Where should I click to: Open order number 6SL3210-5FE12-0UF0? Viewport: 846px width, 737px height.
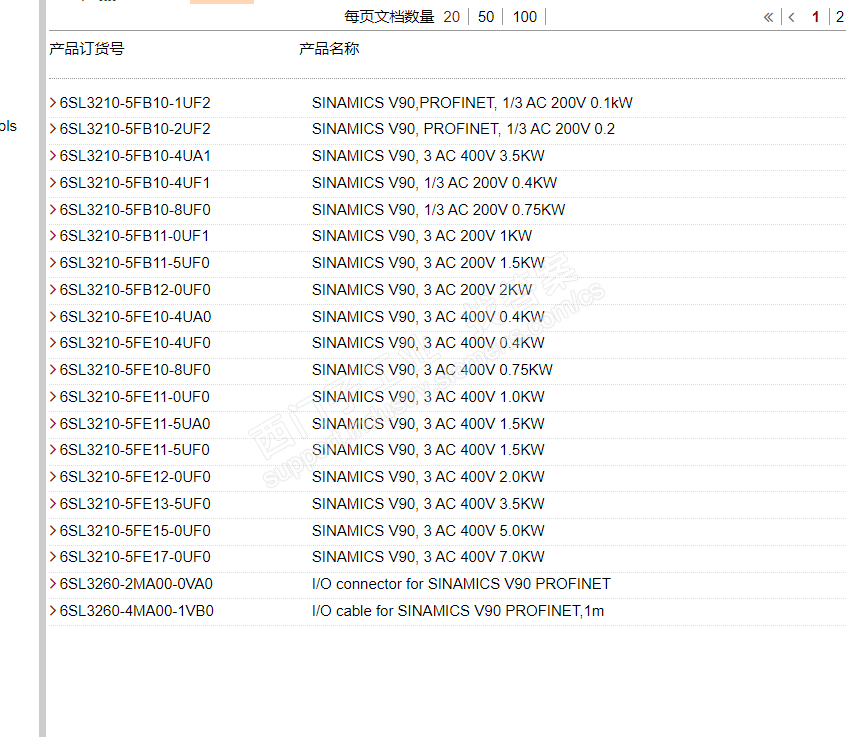click(x=135, y=476)
